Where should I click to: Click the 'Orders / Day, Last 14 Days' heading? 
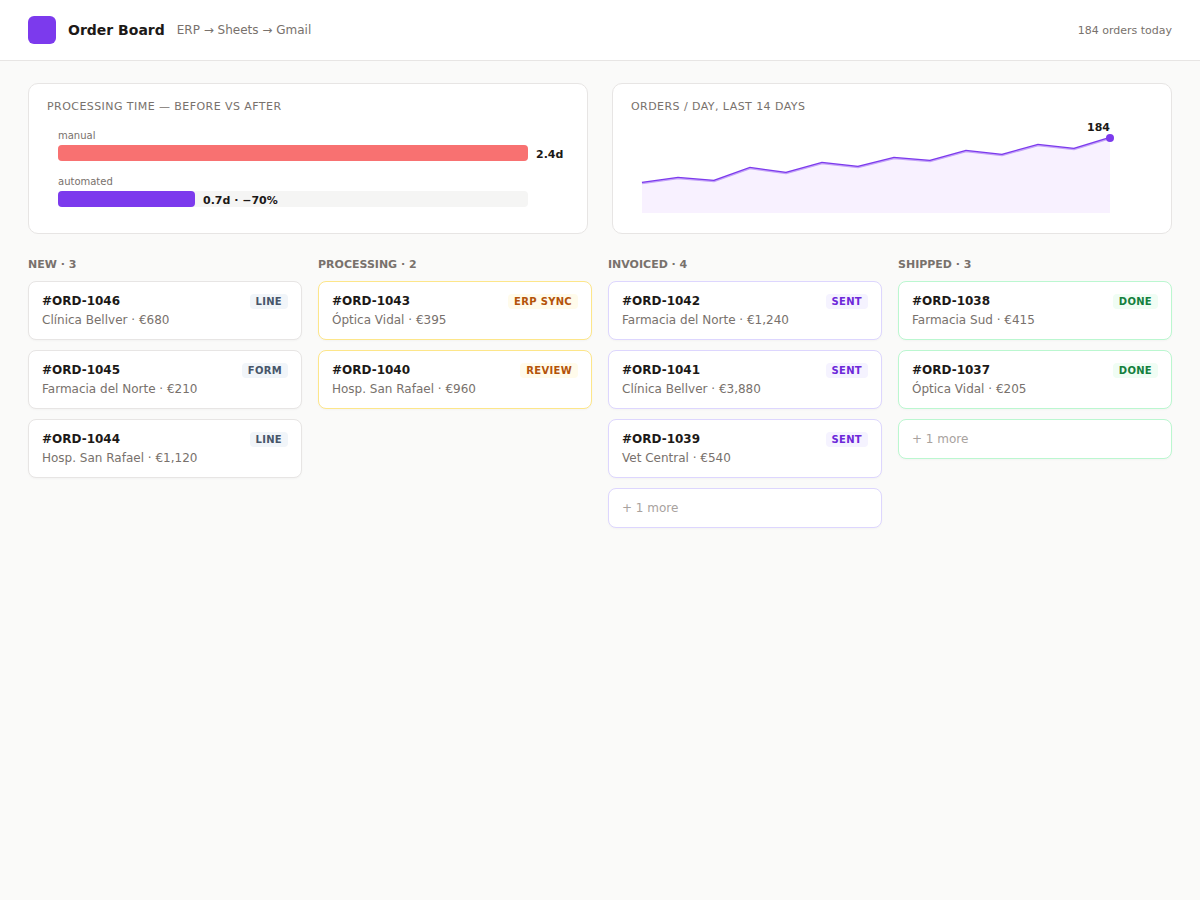point(718,106)
